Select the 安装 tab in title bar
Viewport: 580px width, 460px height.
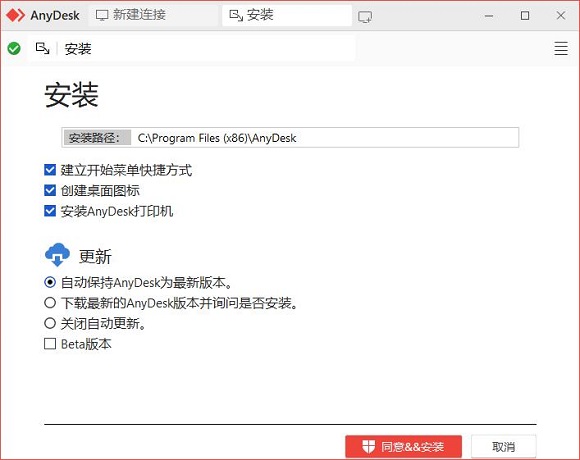(287, 15)
